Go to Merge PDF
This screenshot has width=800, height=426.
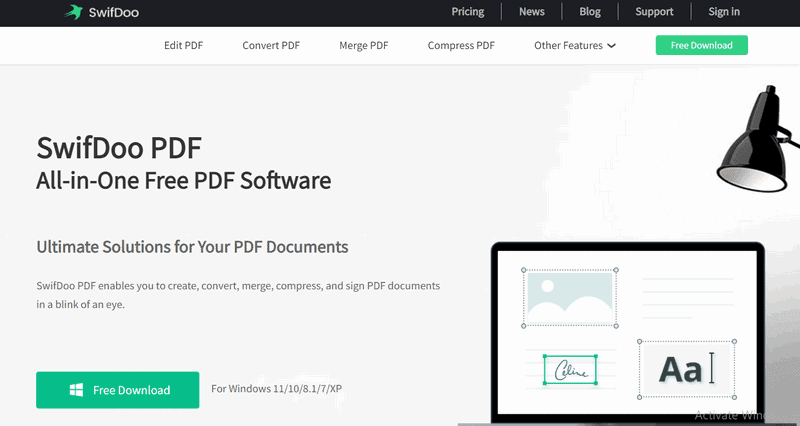coord(364,45)
